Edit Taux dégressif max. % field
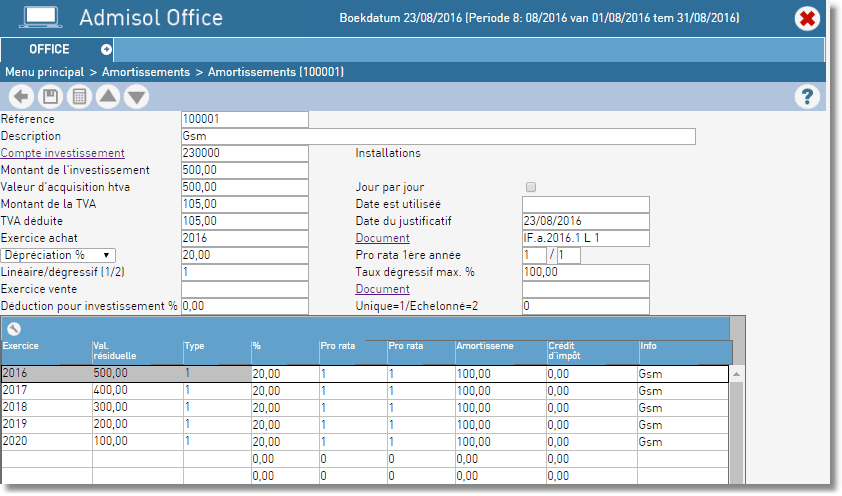 [x=586, y=272]
